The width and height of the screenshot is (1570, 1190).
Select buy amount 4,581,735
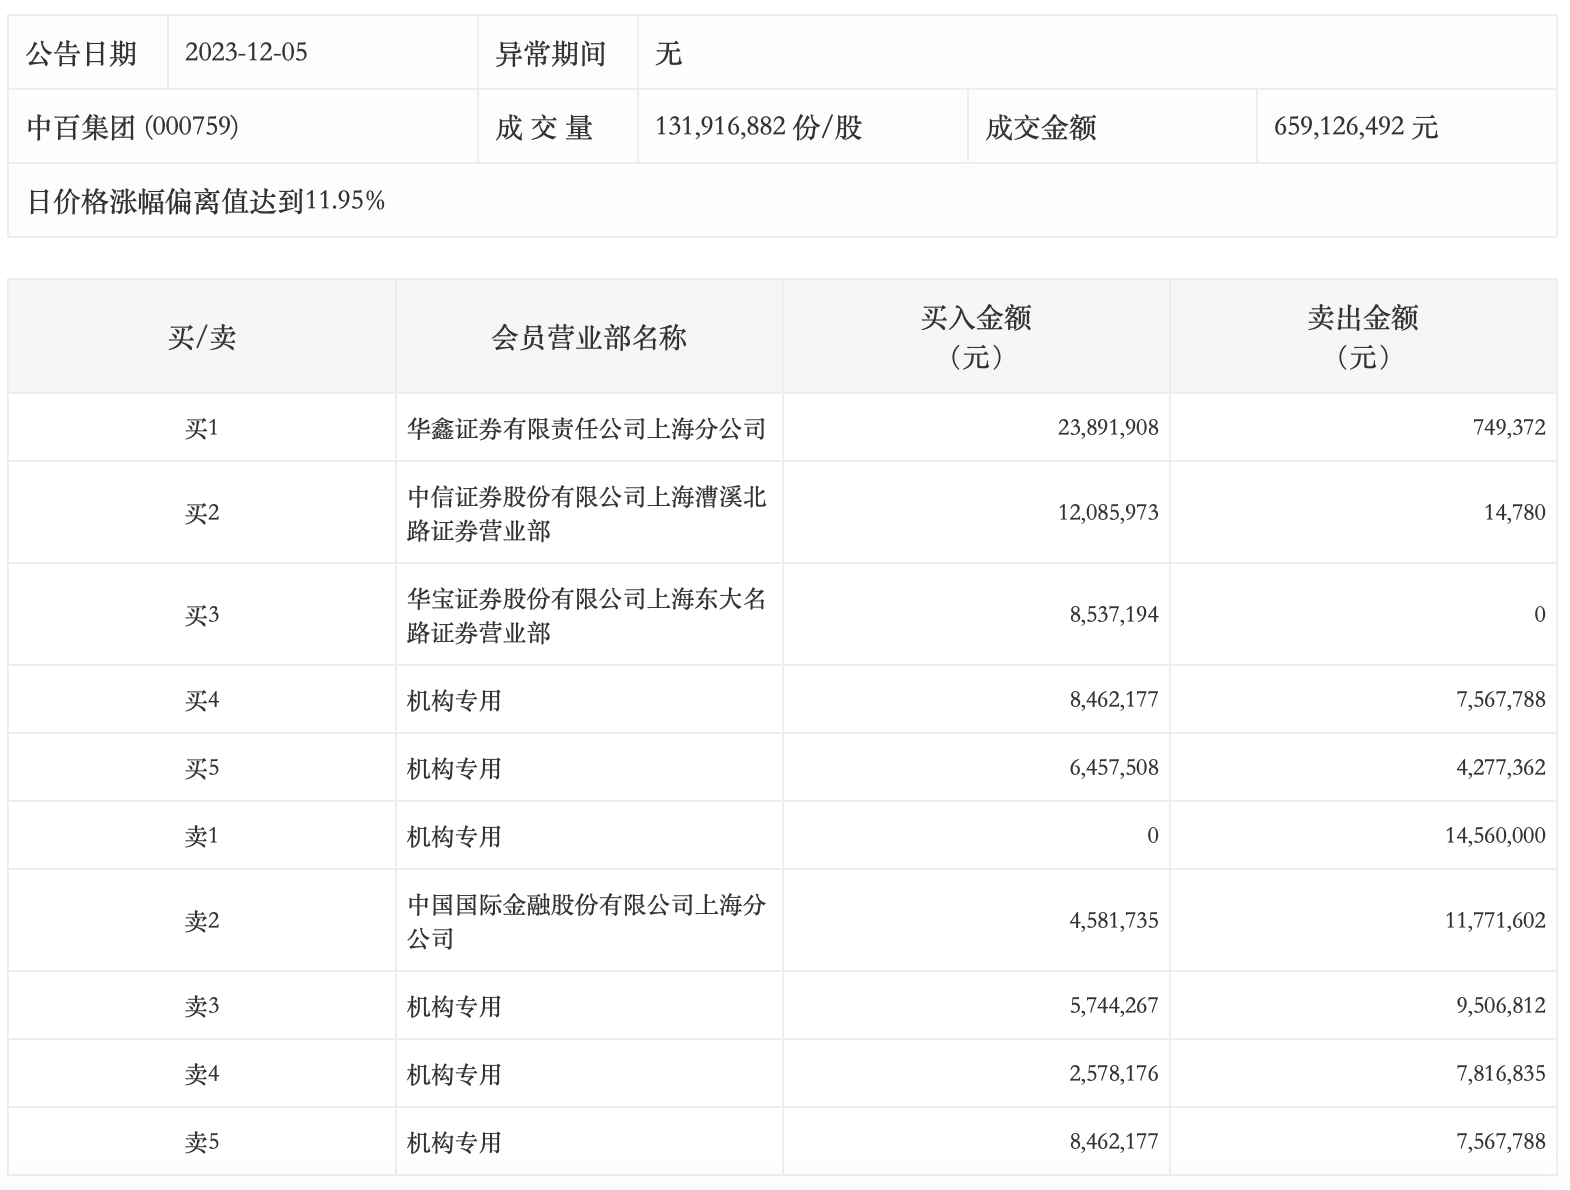click(1114, 921)
